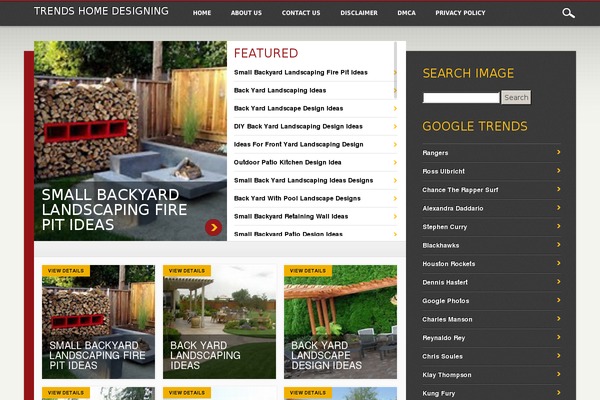The width and height of the screenshot is (600, 400).
Task: Click the arrow beside Google Photos
Action: pyautogui.click(x=559, y=300)
